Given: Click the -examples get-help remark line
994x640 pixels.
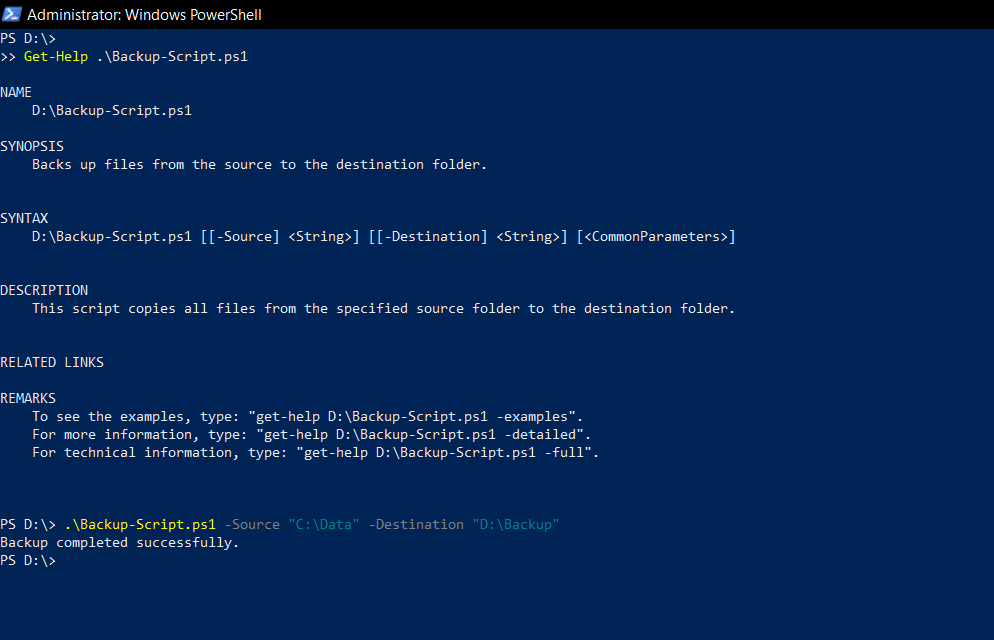Looking at the screenshot, I should pyautogui.click(x=307, y=416).
